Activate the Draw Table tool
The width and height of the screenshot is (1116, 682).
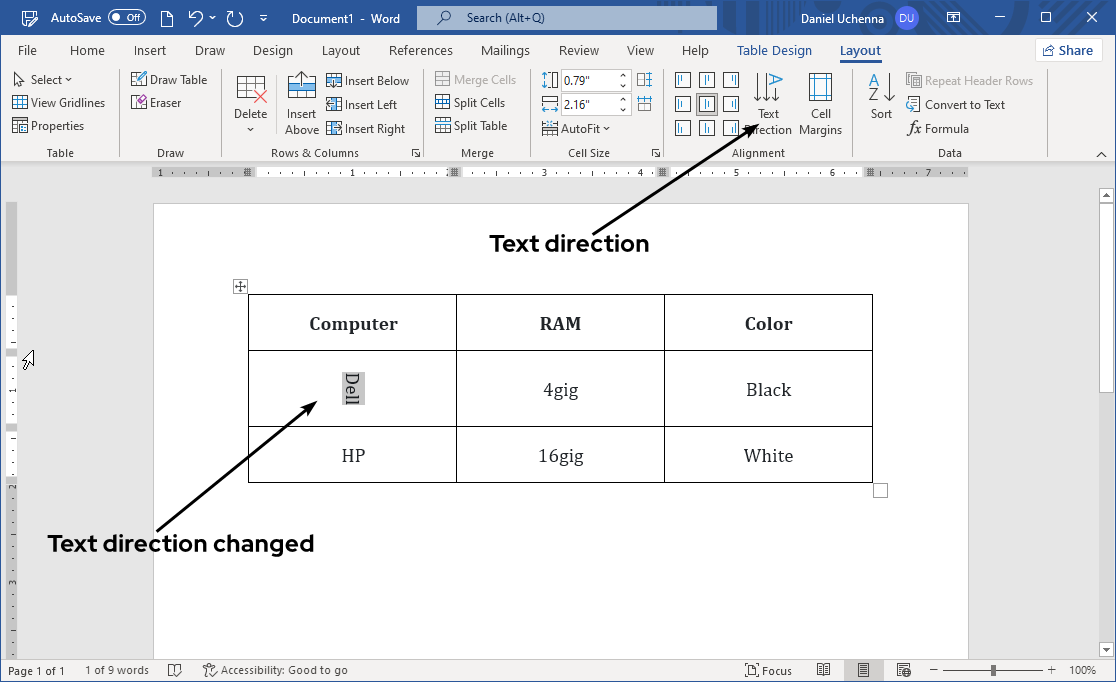tap(170, 78)
